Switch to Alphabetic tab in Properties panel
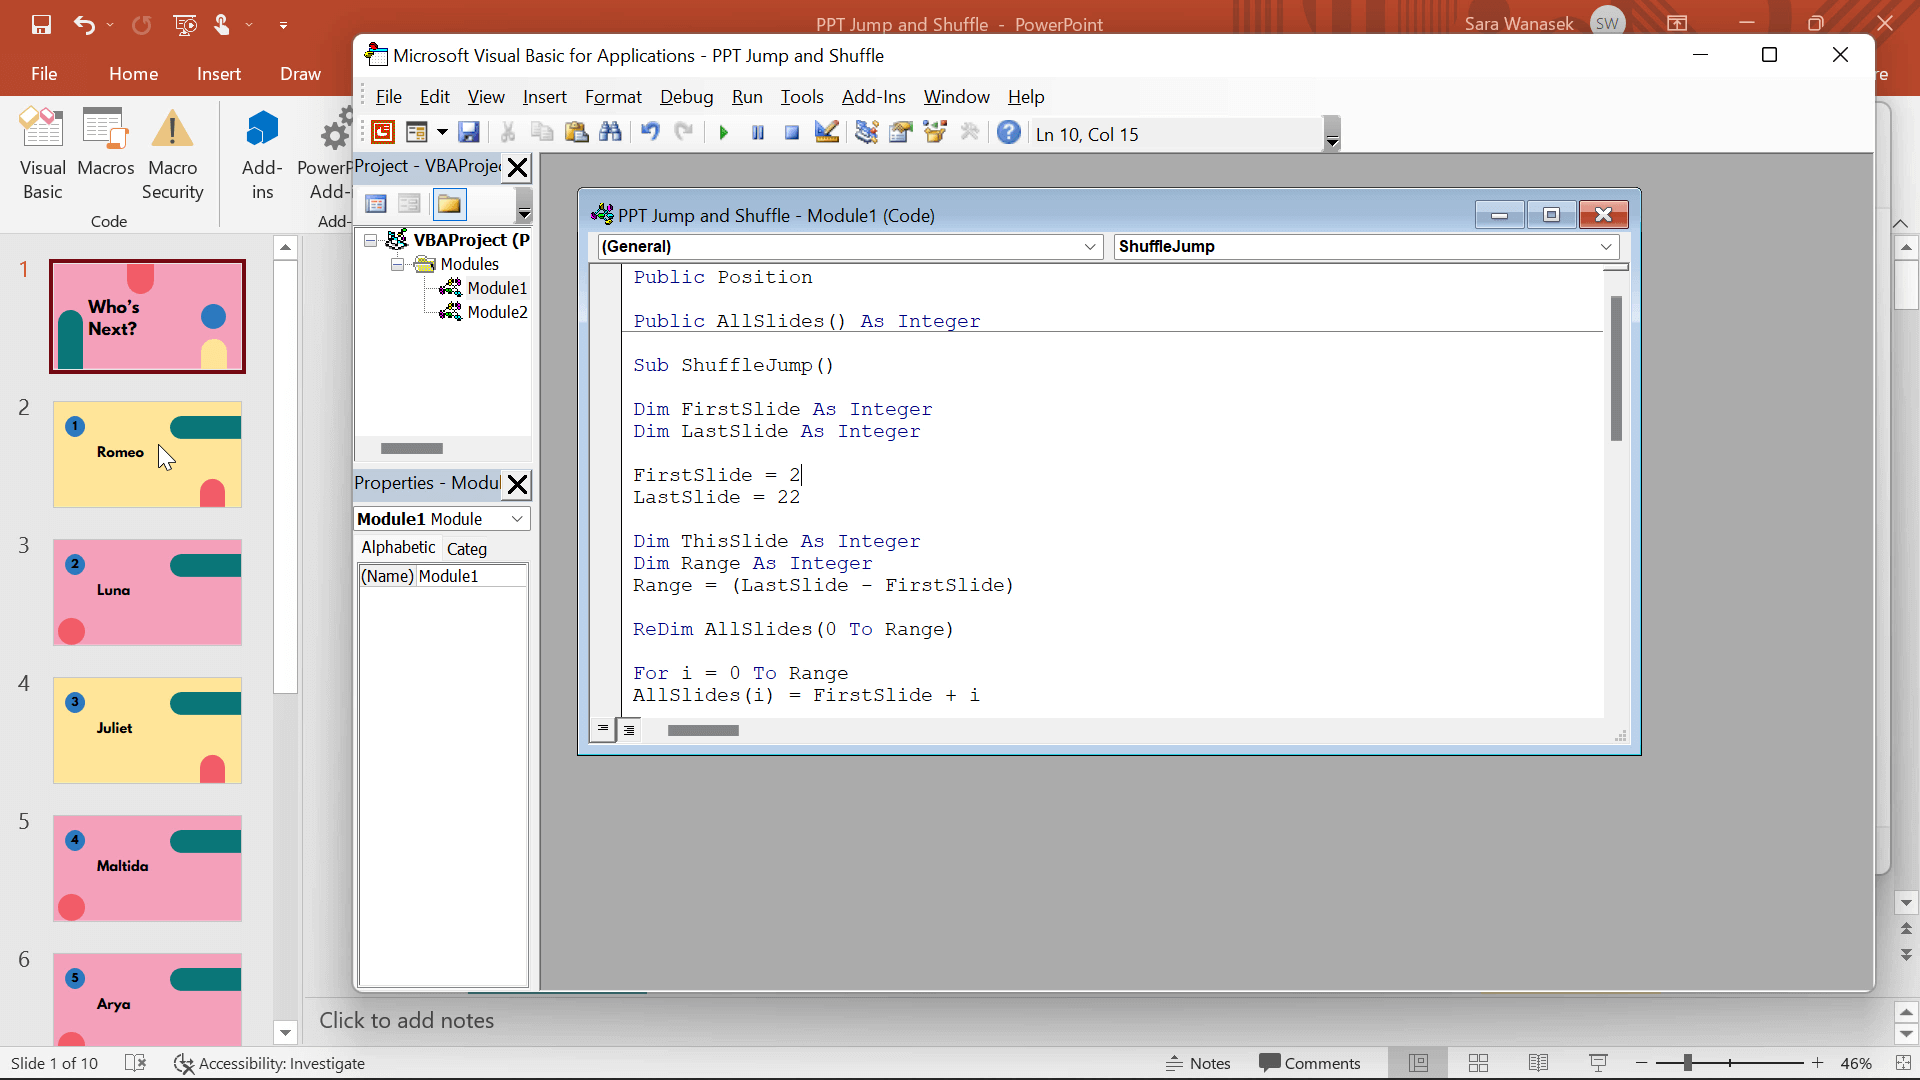The width and height of the screenshot is (1920, 1080). pos(398,549)
